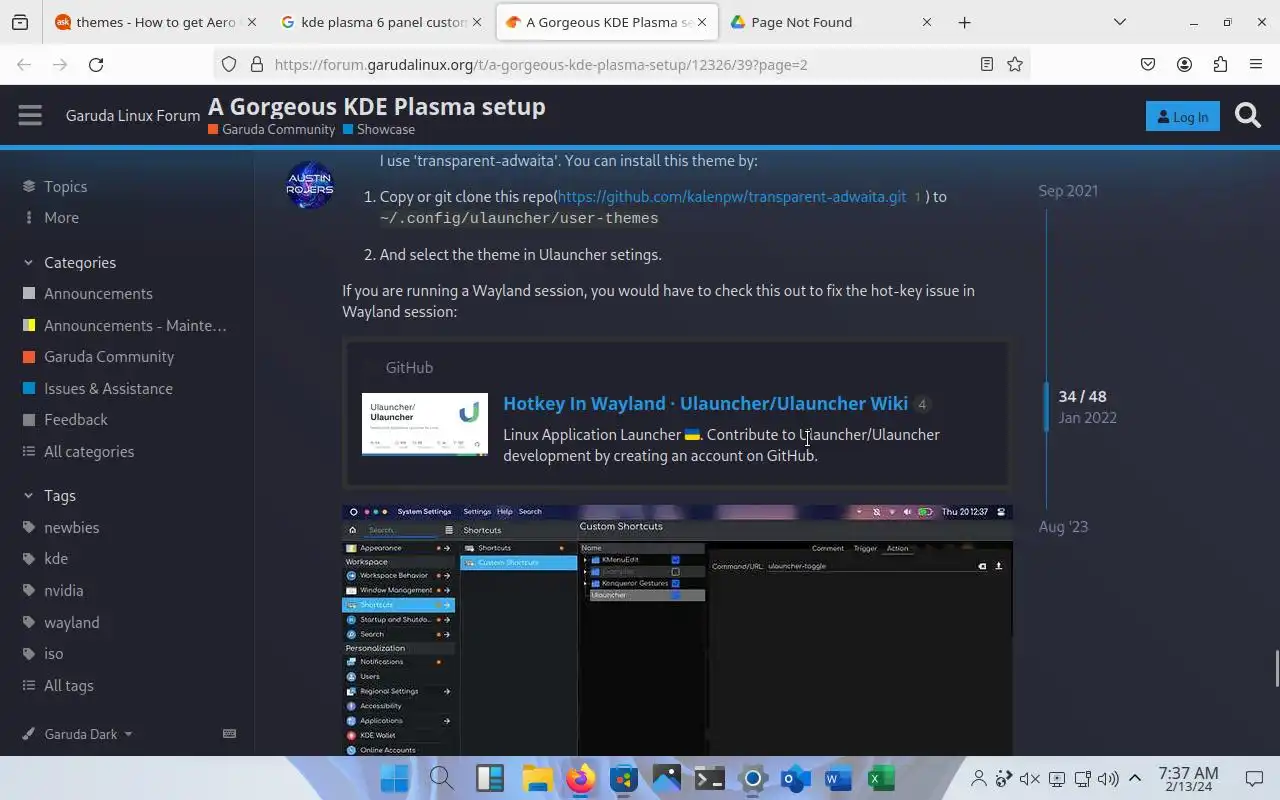Close the 'Page Not Found' tab
Screen dimensions: 1280x800
click(927, 22)
